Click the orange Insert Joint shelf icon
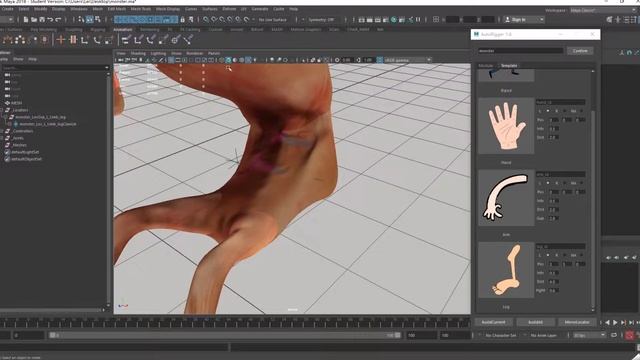Screen dimensions: 640x360 pyautogui.click(x=73, y=40)
